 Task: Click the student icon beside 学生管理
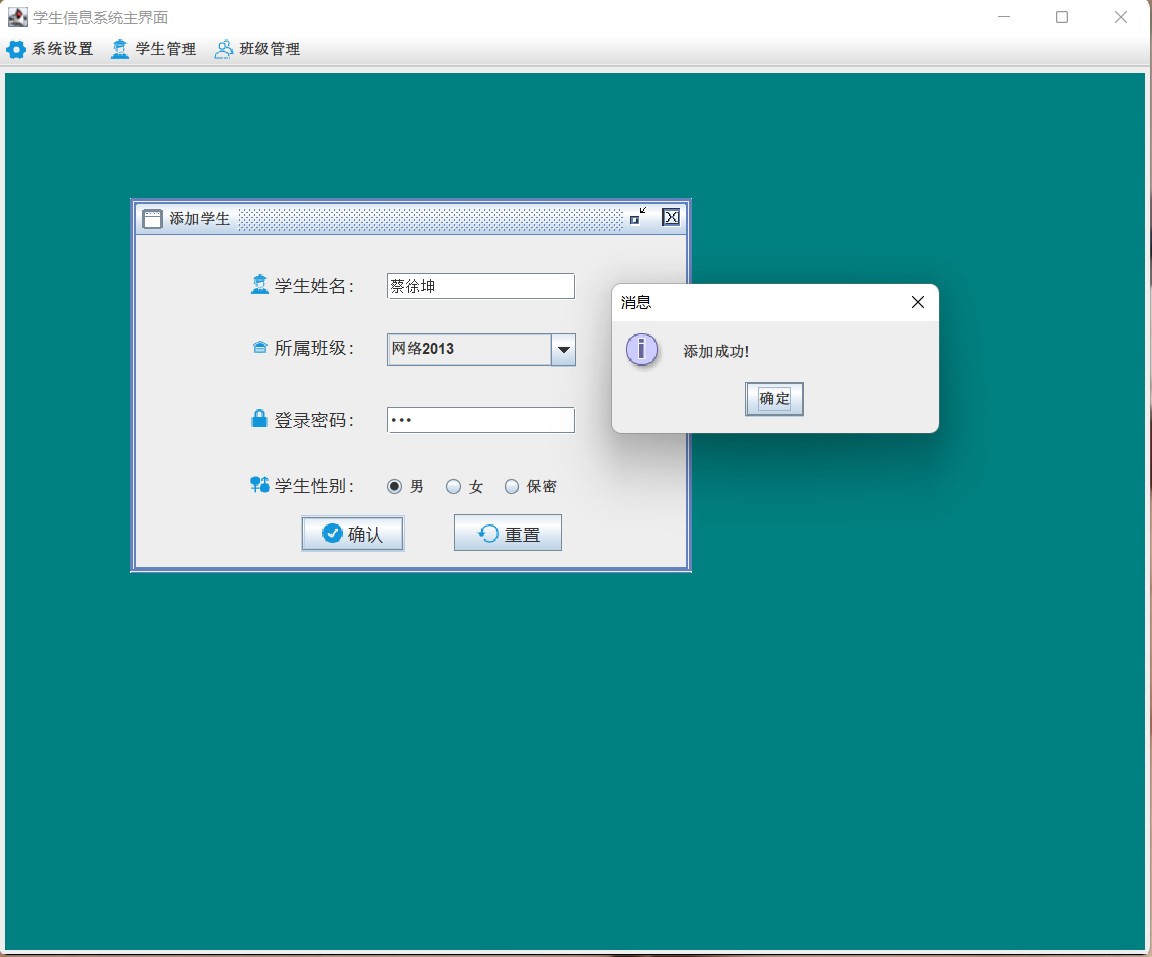120,49
